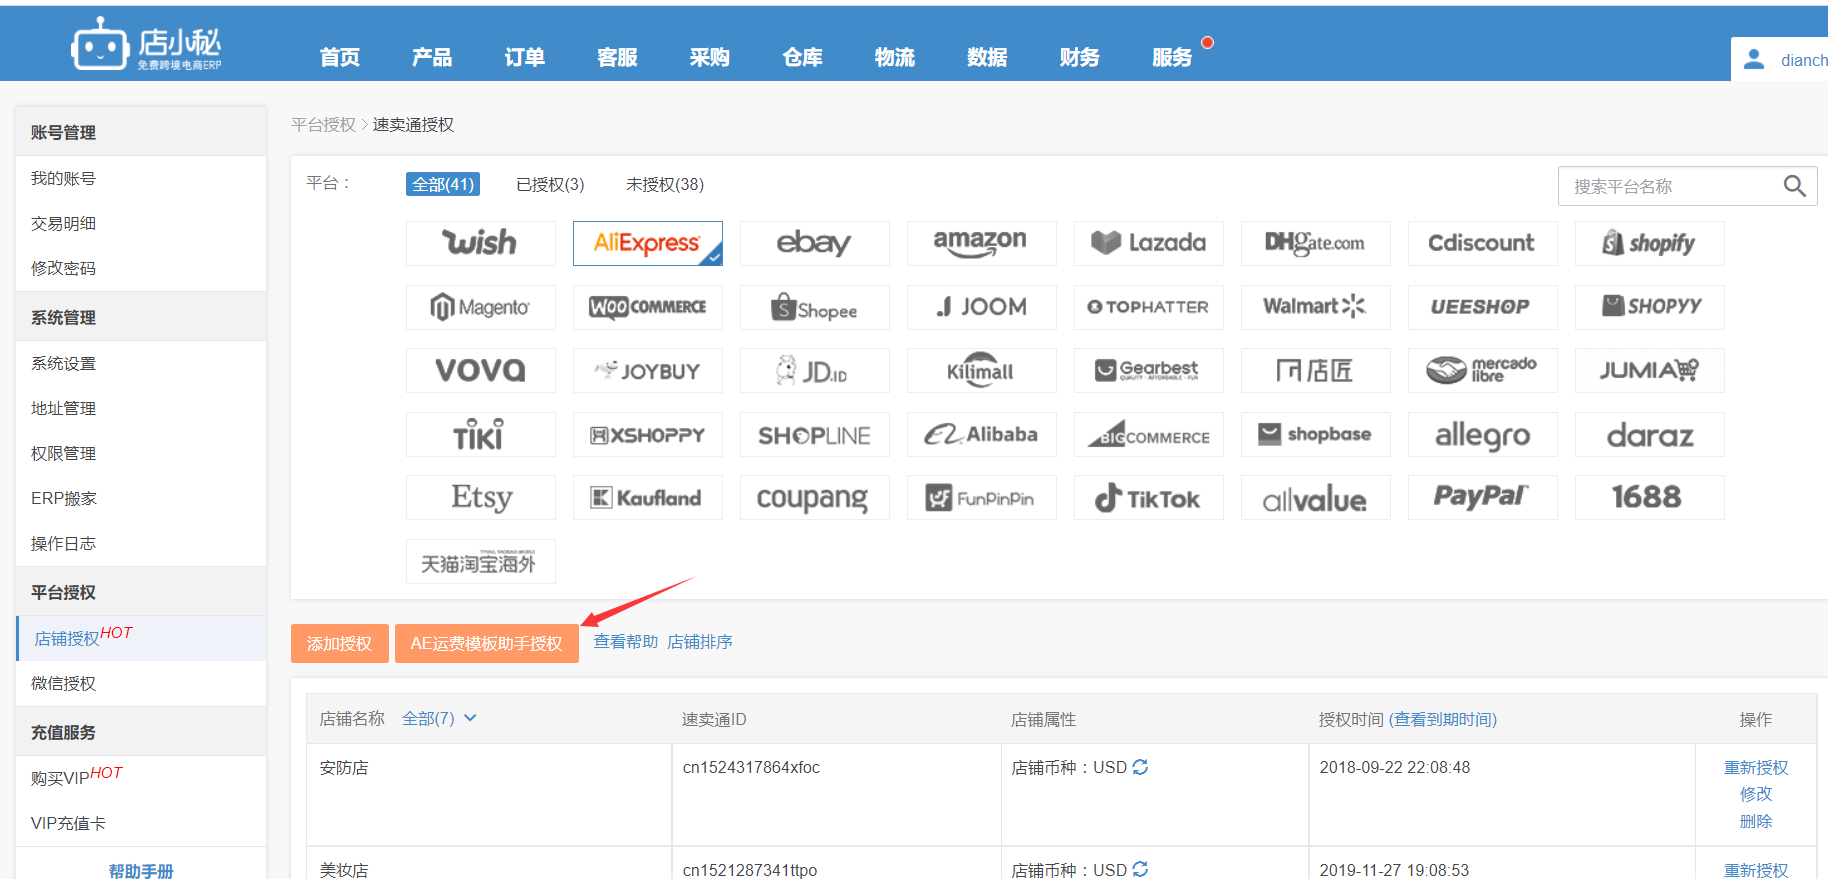Select the SHOPYY platform logo

(1649, 307)
